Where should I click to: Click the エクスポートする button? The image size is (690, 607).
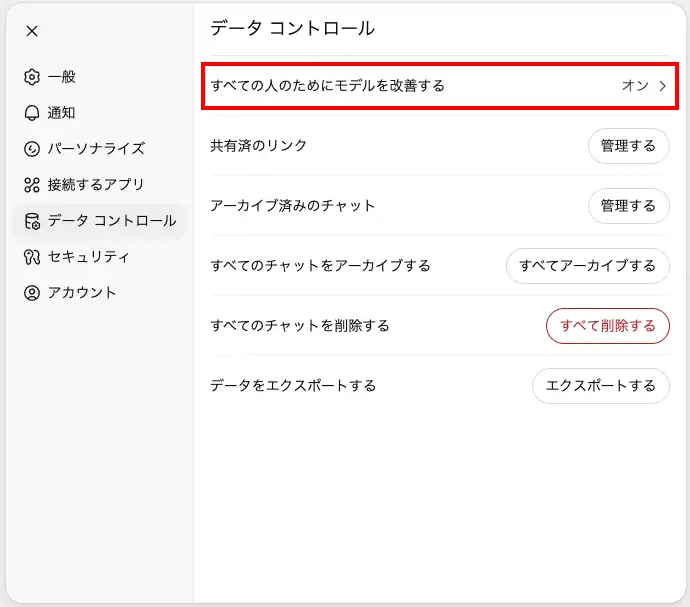click(601, 386)
